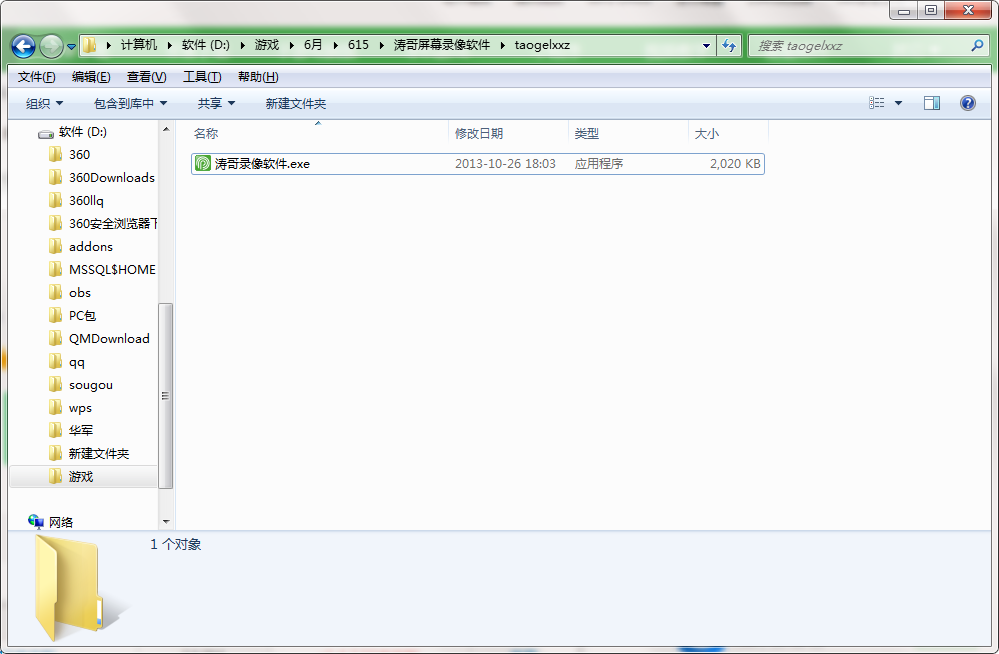This screenshot has height=654, width=999.
Task: Open the 工具(T) menu
Action: (x=202, y=77)
